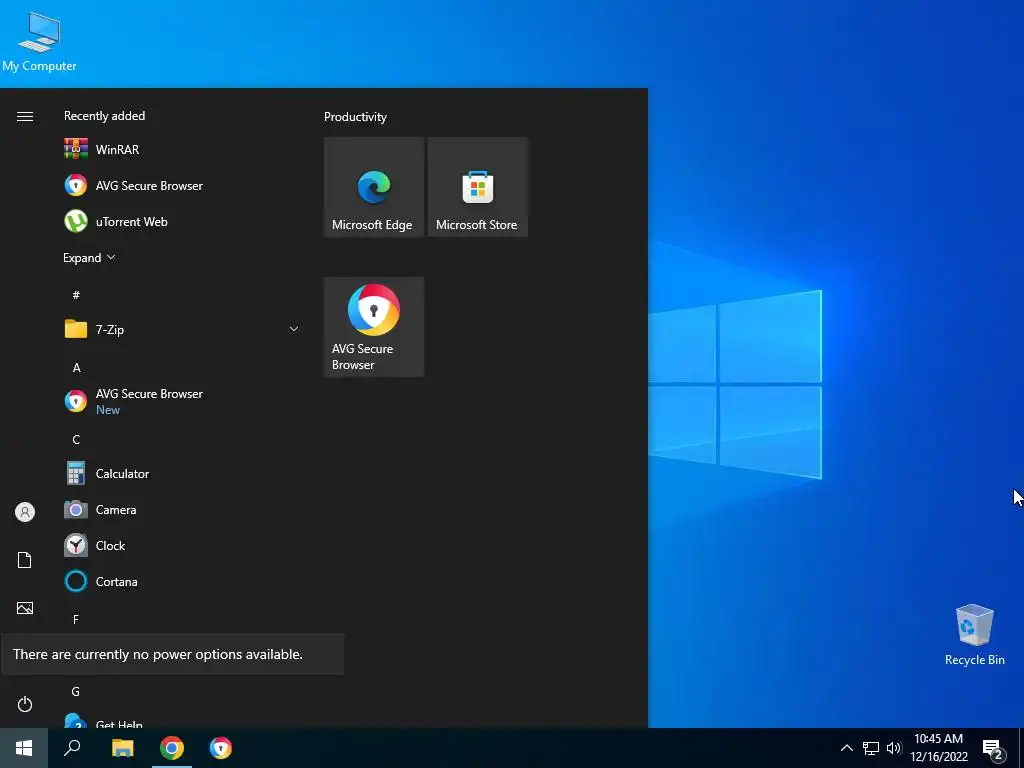Switch to Google Chrome on taskbar
Image resolution: width=1024 pixels, height=768 pixels.
[172, 748]
